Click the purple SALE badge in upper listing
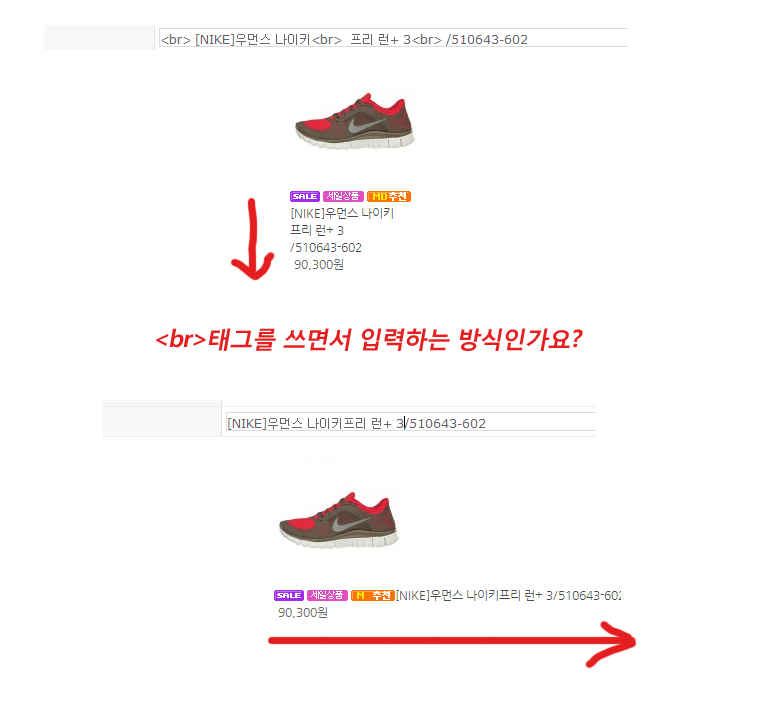 point(305,196)
